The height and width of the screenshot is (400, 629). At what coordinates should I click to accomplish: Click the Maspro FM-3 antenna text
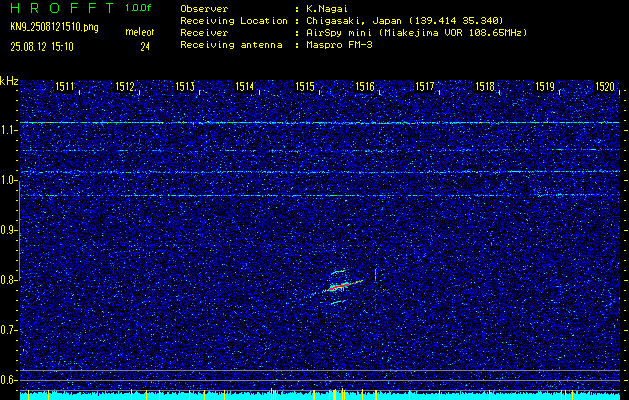click(339, 45)
